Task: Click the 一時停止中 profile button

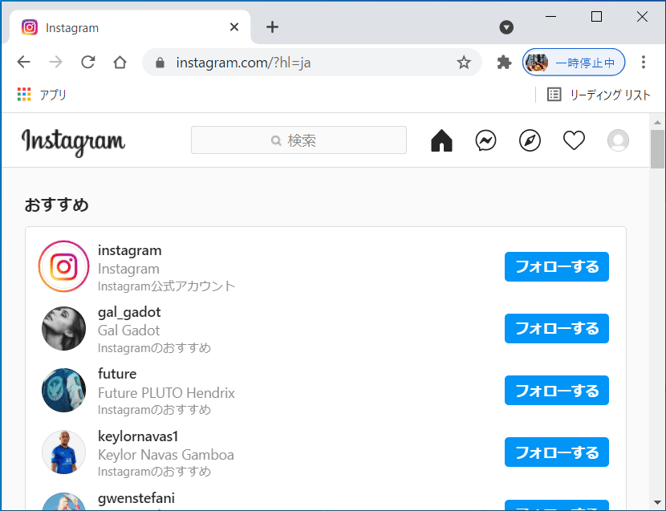Action: tap(574, 62)
